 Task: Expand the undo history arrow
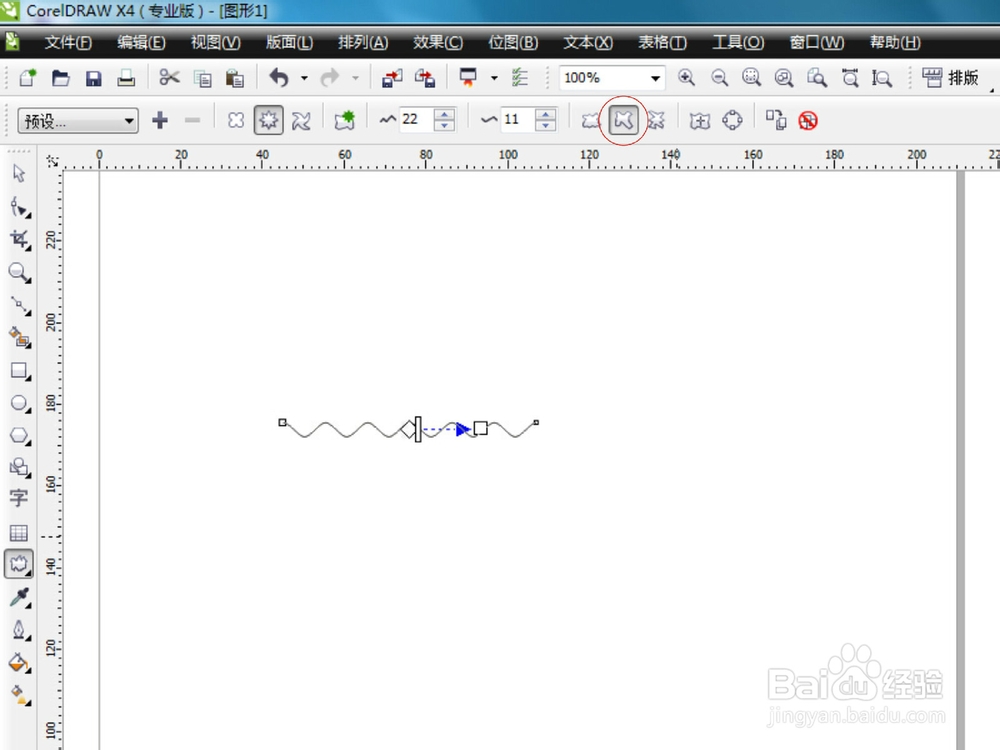coord(304,78)
